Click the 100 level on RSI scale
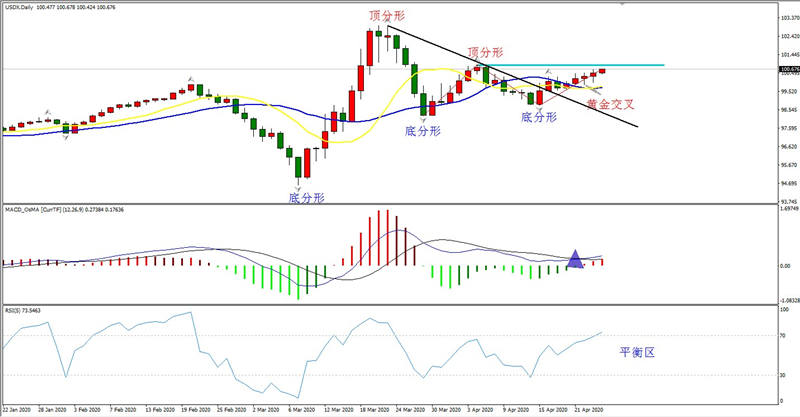 tap(784, 310)
